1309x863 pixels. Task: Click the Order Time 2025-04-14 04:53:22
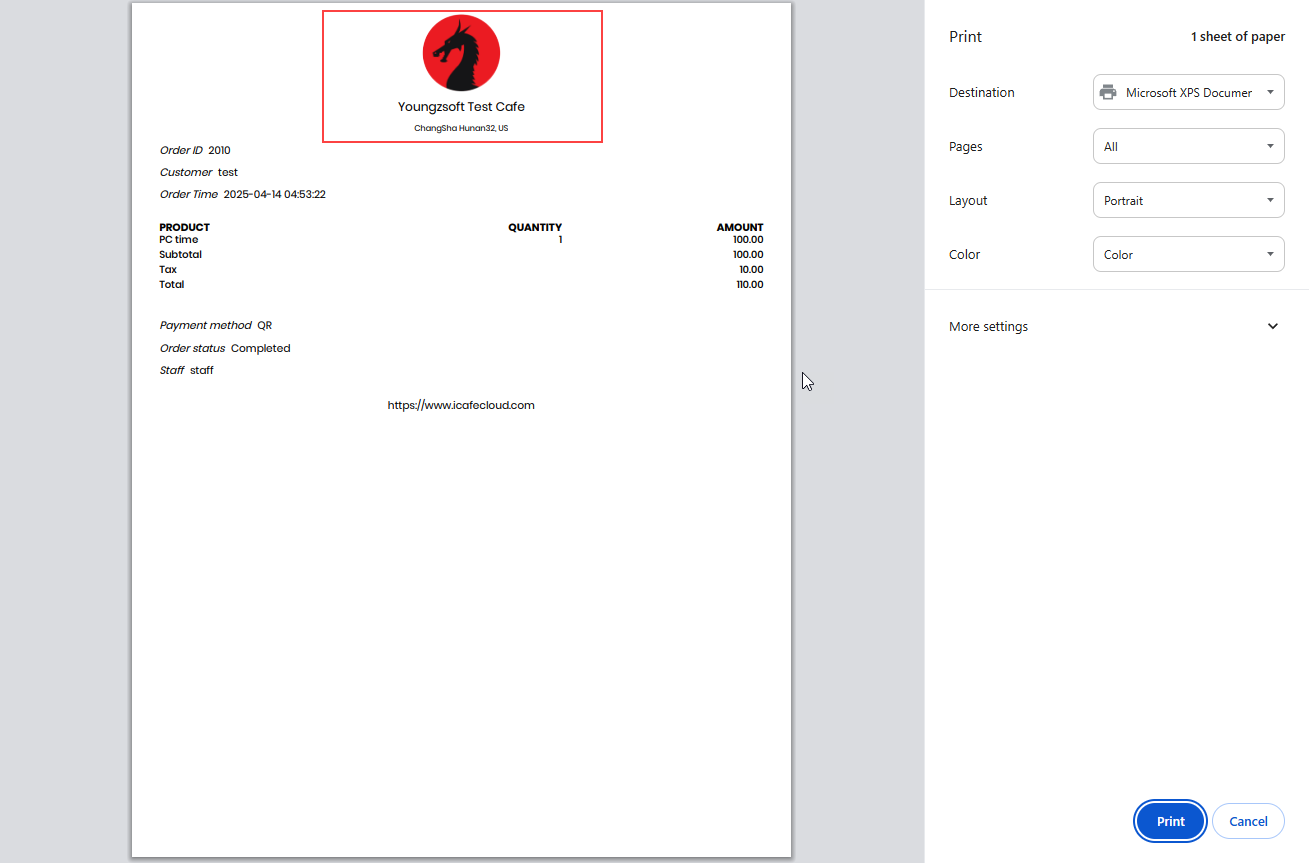tap(274, 194)
